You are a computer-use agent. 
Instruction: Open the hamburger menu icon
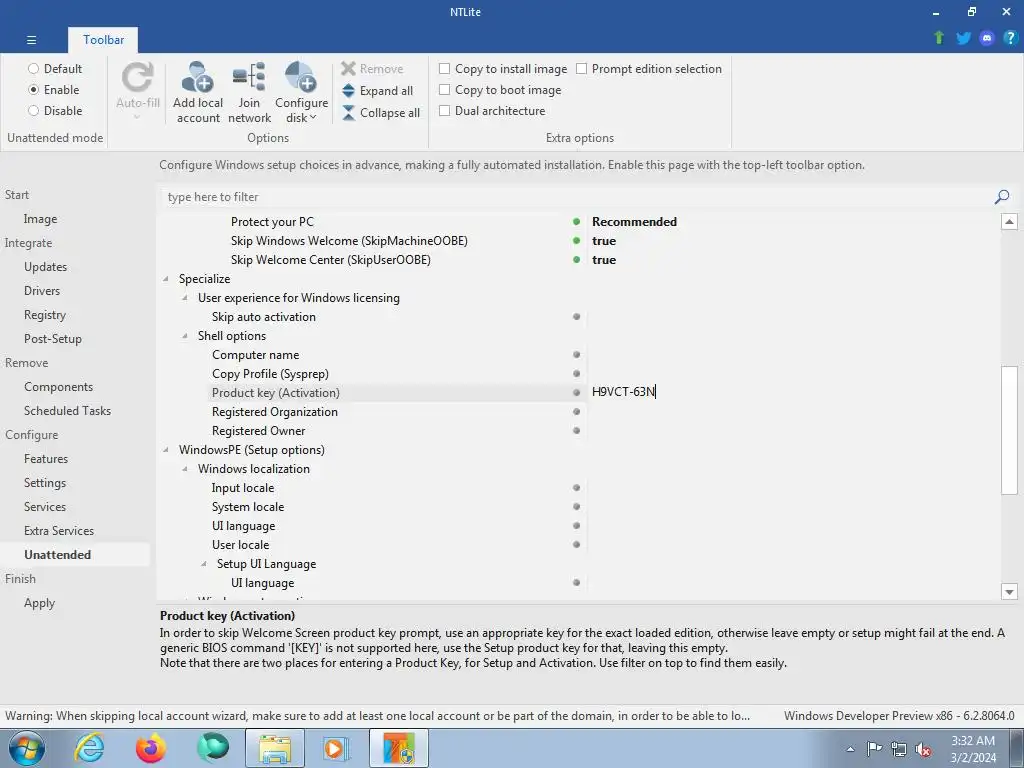pos(31,40)
